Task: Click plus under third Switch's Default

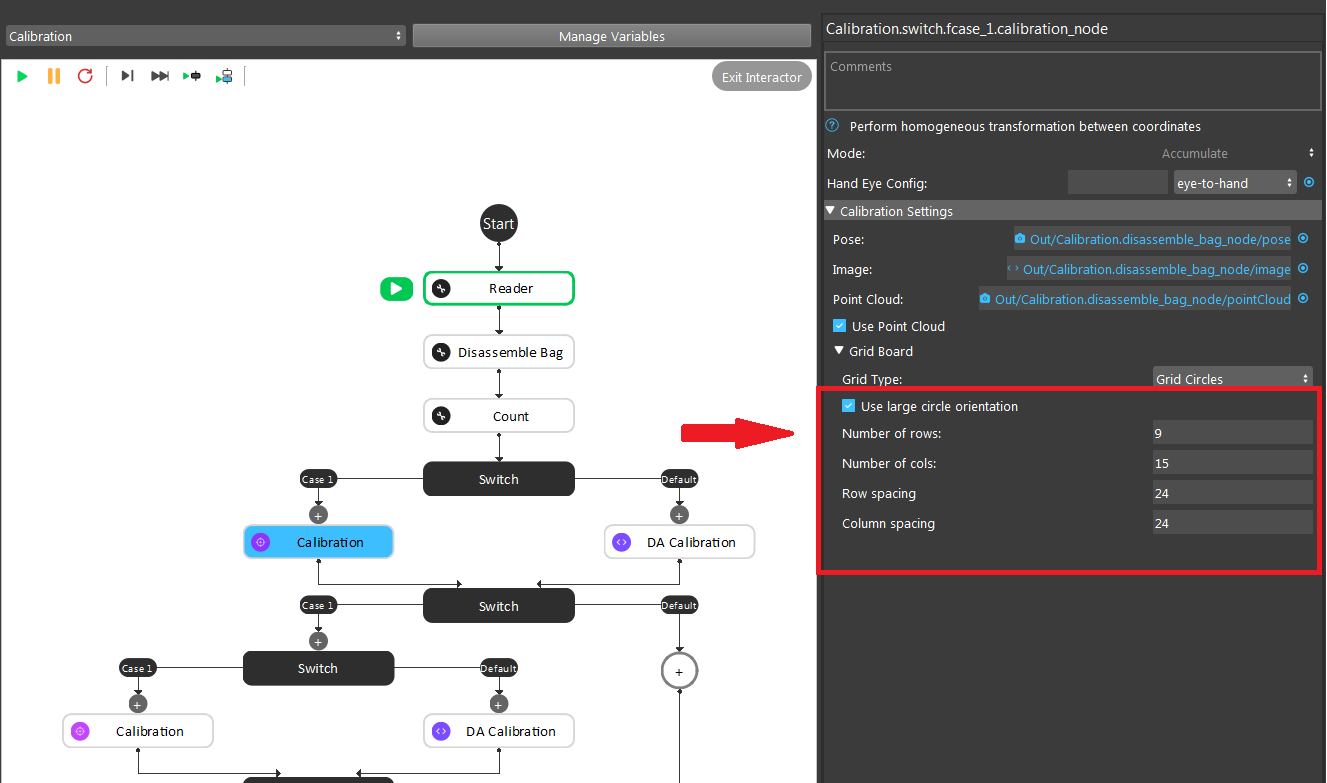Action: coord(499,704)
